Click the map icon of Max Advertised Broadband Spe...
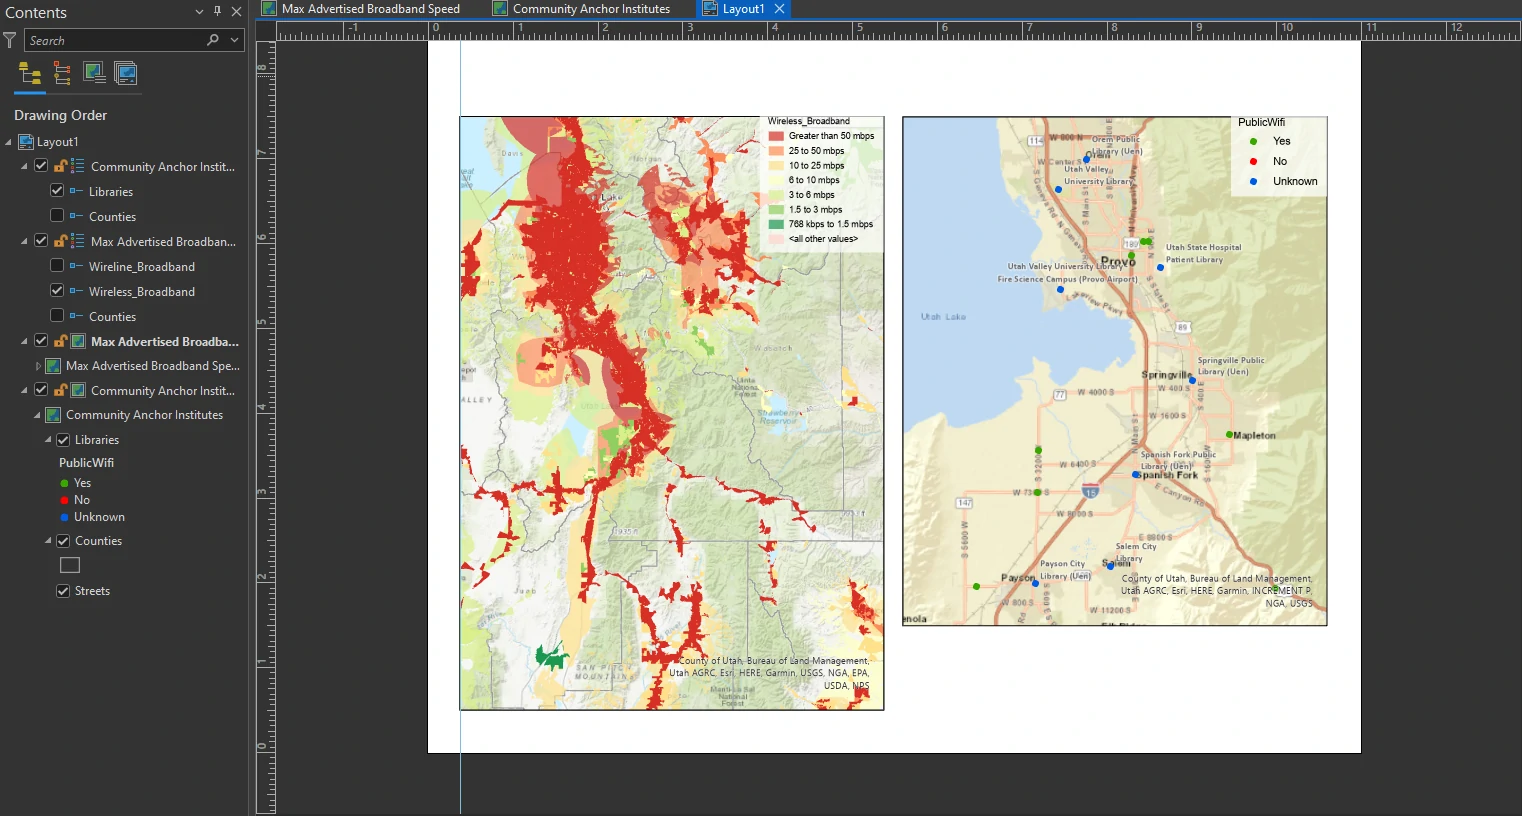The height and width of the screenshot is (816, 1522). 54,366
